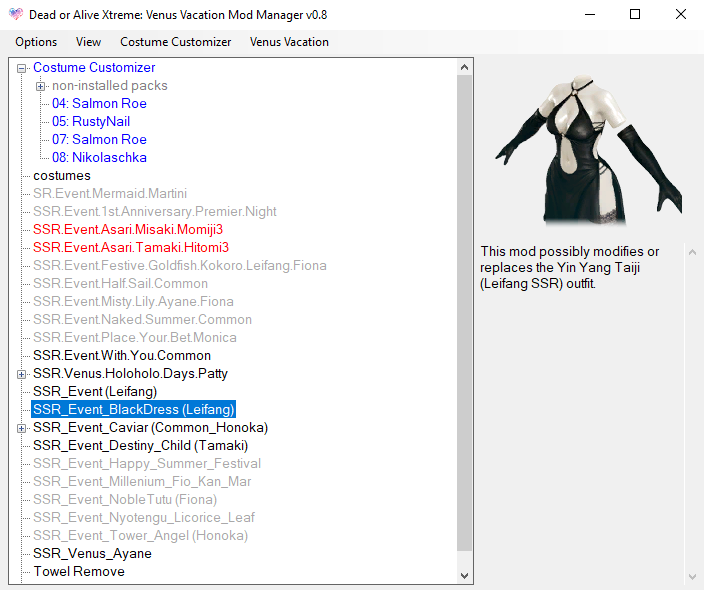Select SSR_Event_Happy_Summer_Festival mod
The height and width of the screenshot is (590, 704).
pyautogui.click(x=147, y=463)
